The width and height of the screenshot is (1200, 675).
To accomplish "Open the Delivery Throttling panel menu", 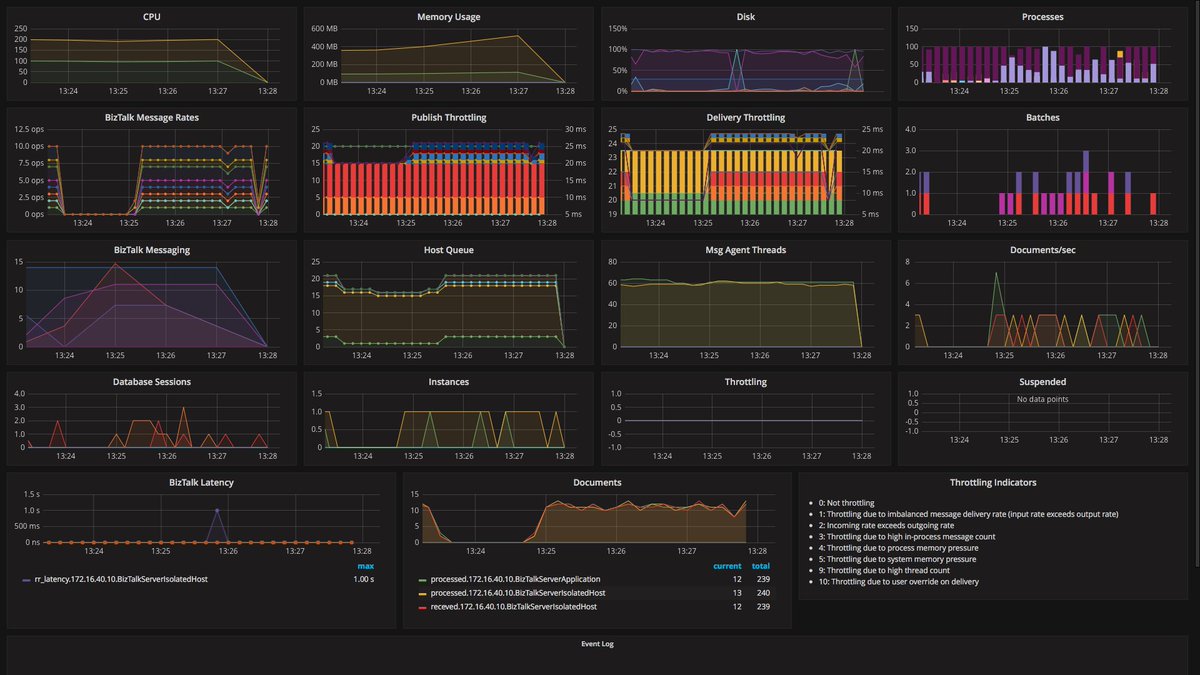I will [x=746, y=117].
